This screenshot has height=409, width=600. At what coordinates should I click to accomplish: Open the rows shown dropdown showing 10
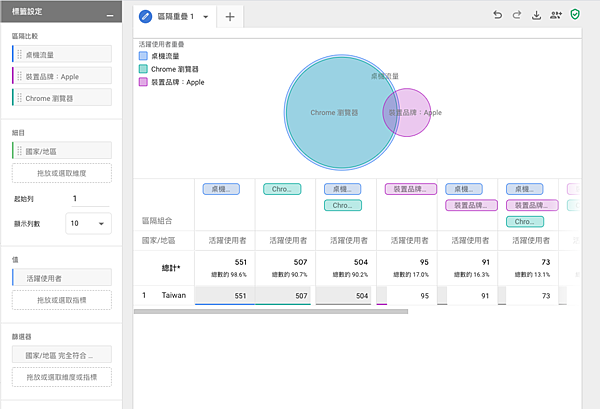pos(88,223)
